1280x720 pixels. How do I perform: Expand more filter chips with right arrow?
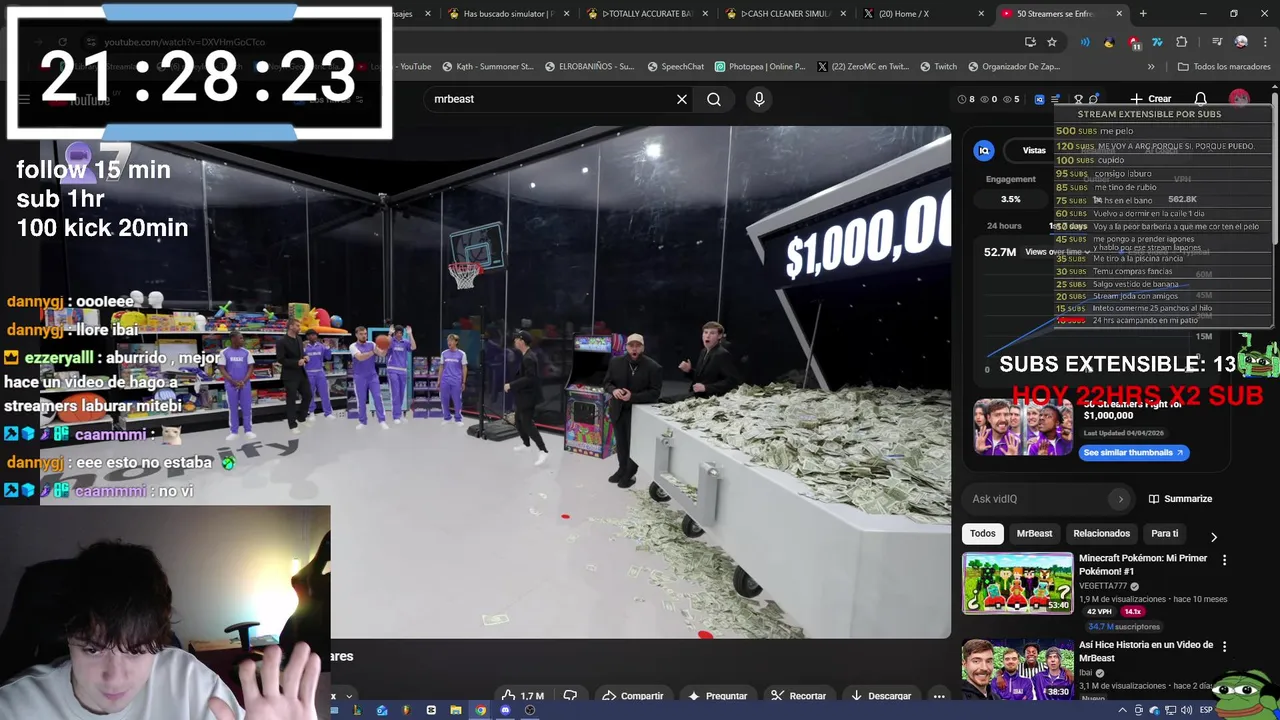pyautogui.click(x=1213, y=537)
